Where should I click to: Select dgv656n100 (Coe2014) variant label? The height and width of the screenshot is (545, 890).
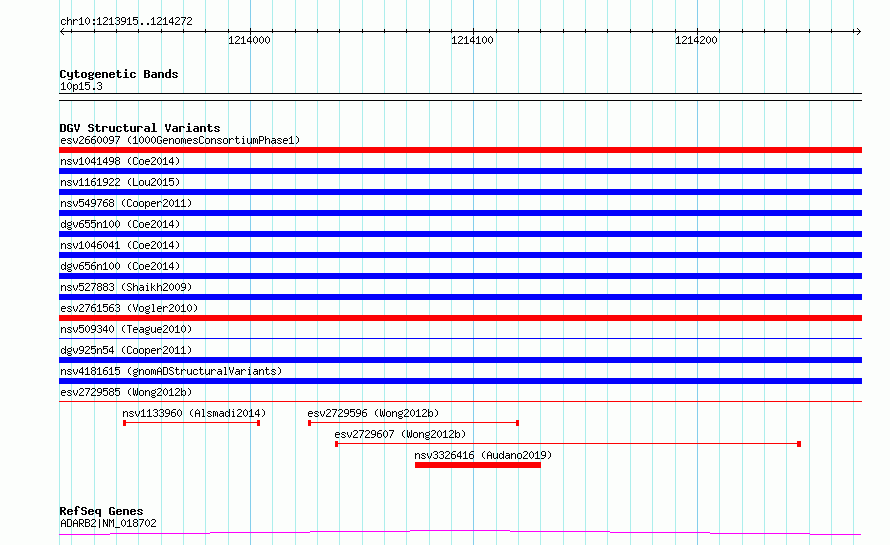120,266
